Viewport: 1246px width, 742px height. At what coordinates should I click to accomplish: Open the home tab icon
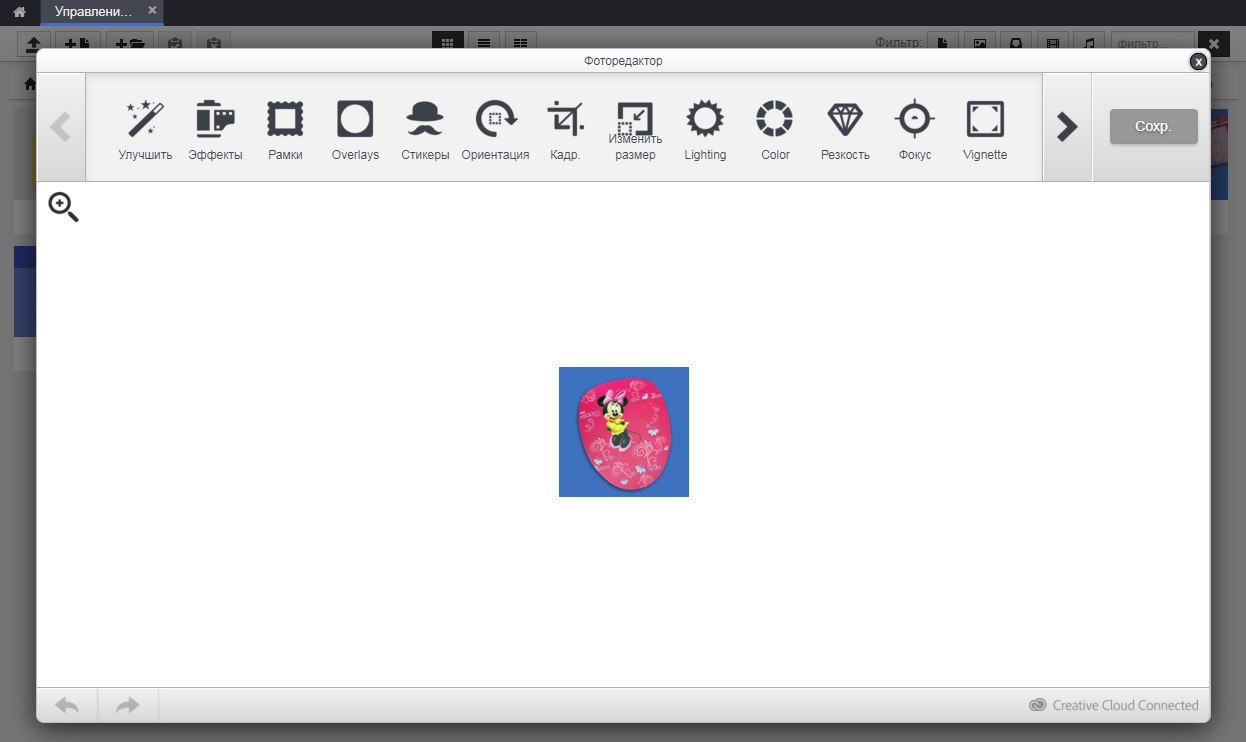[x=19, y=12]
